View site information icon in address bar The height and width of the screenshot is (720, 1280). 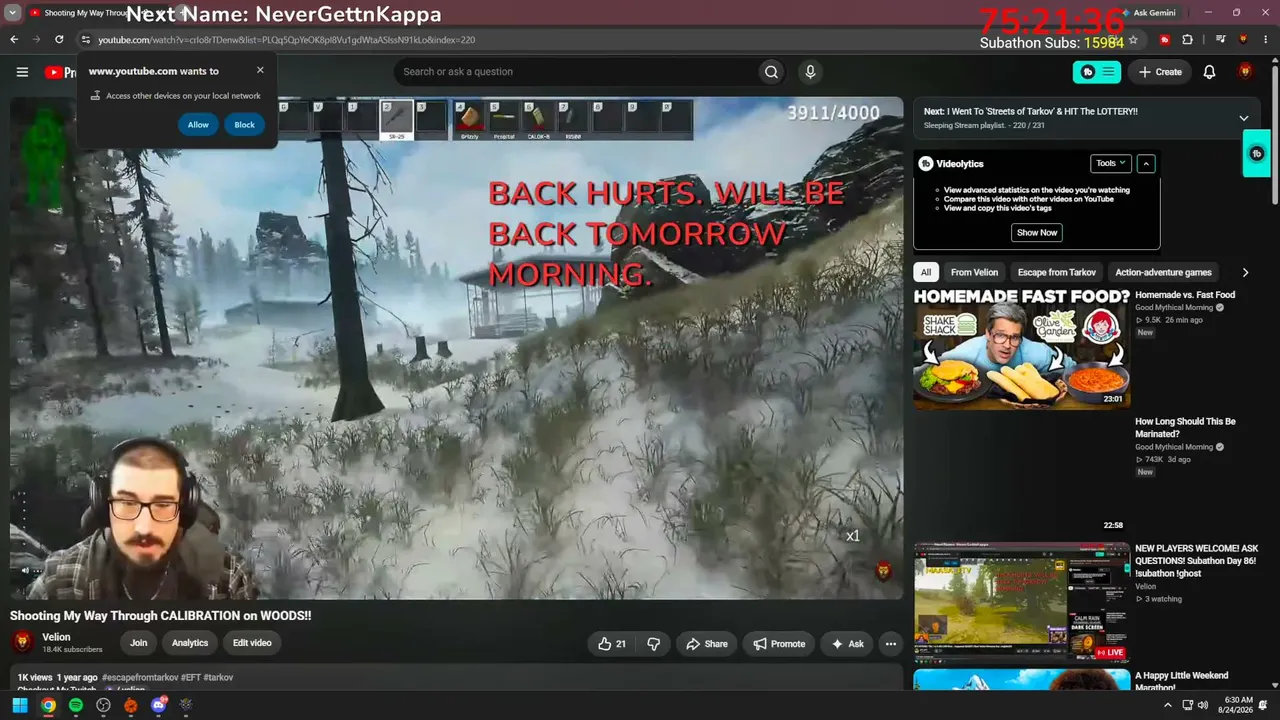coord(86,40)
